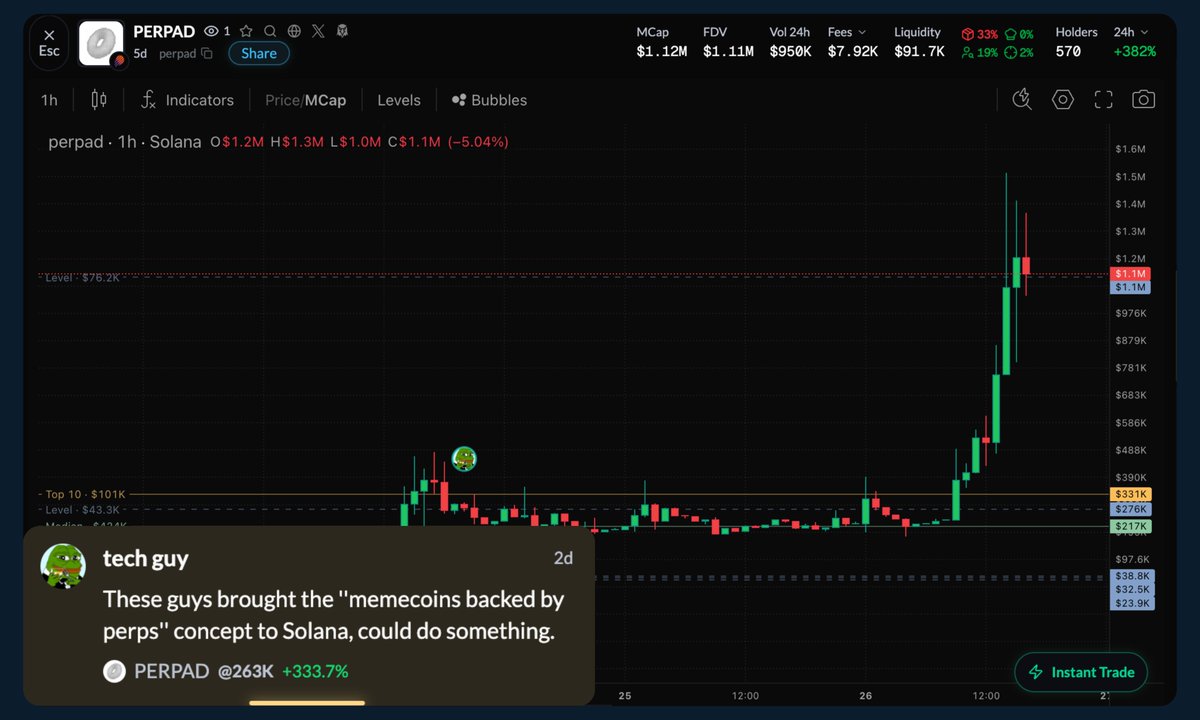The width and height of the screenshot is (1200, 720).
Task: Switch chart to MCap display
Action: click(x=325, y=100)
